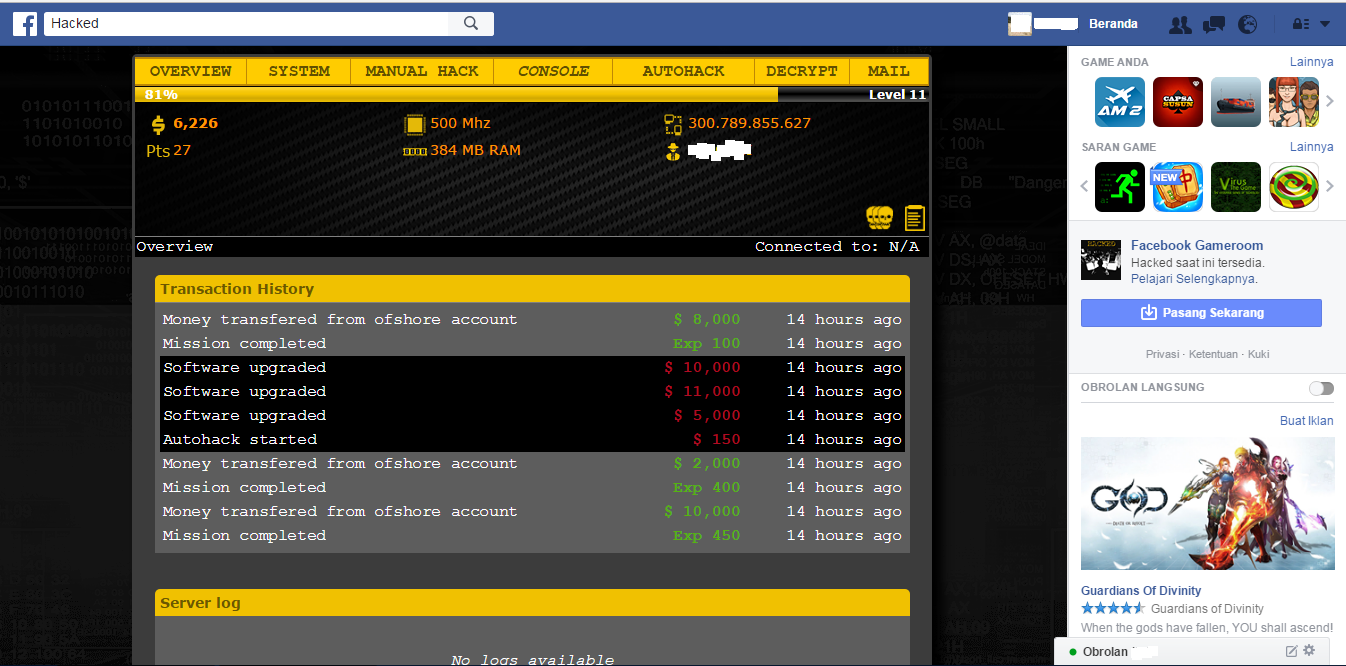The width and height of the screenshot is (1346, 666).
Task: Click the network IP address icon
Action: pos(673,124)
